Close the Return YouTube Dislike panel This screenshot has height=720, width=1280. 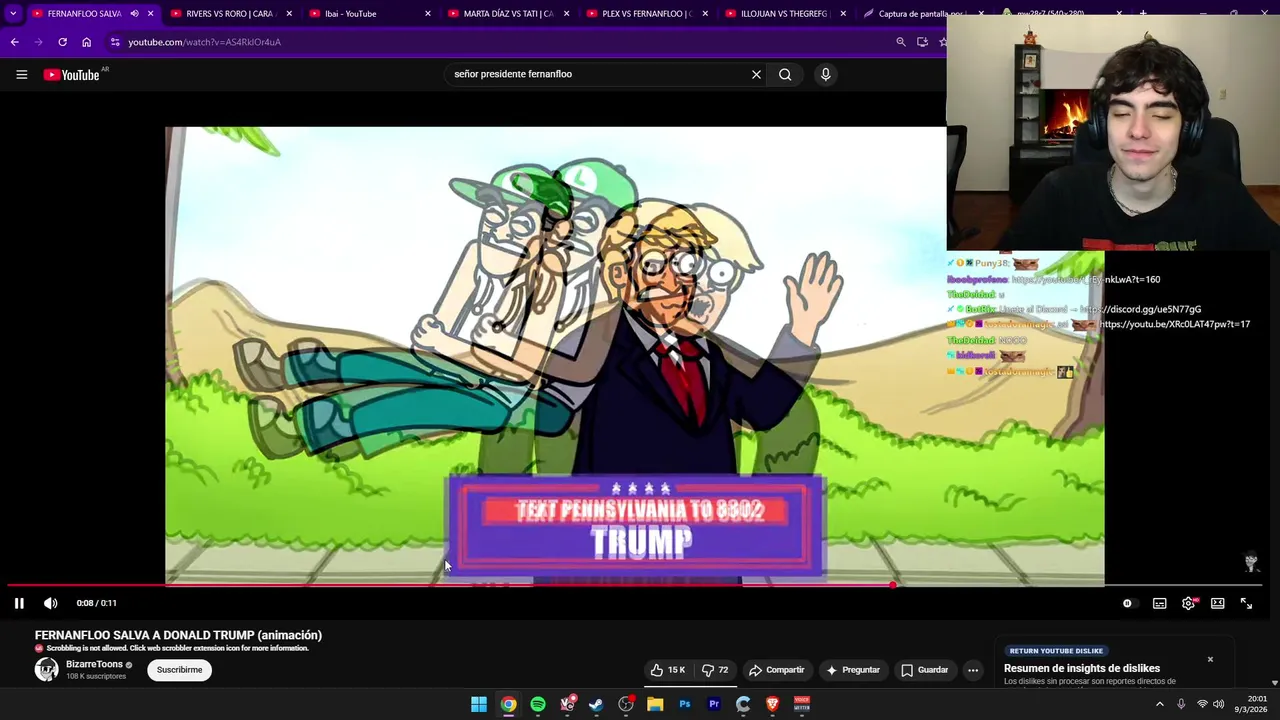[x=1210, y=659]
